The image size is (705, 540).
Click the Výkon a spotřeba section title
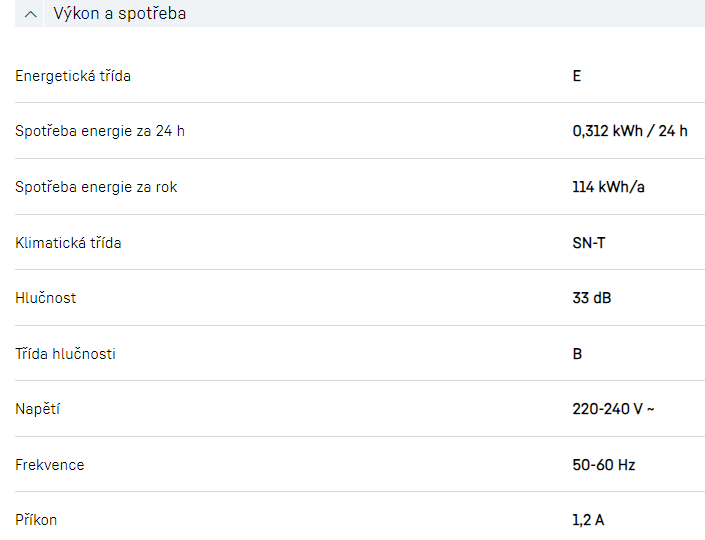click(x=119, y=14)
